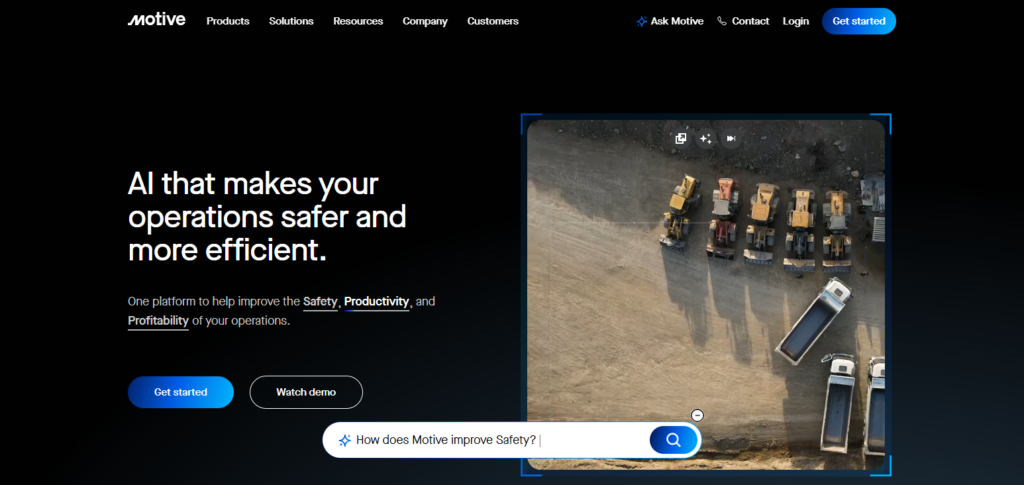Image resolution: width=1024 pixels, height=485 pixels.
Task: Click the skip-forward icon above the image
Action: (731, 139)
